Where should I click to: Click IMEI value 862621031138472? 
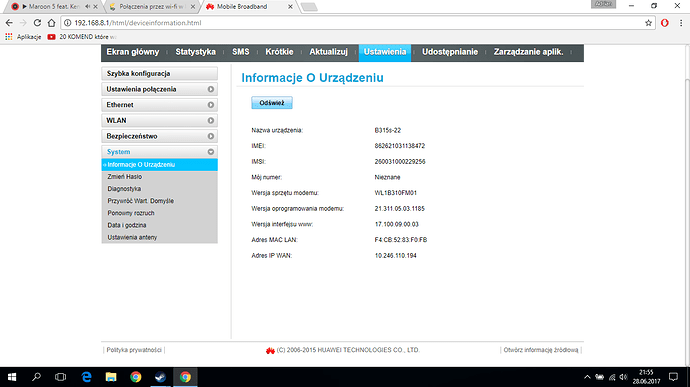tap(400, 146)
